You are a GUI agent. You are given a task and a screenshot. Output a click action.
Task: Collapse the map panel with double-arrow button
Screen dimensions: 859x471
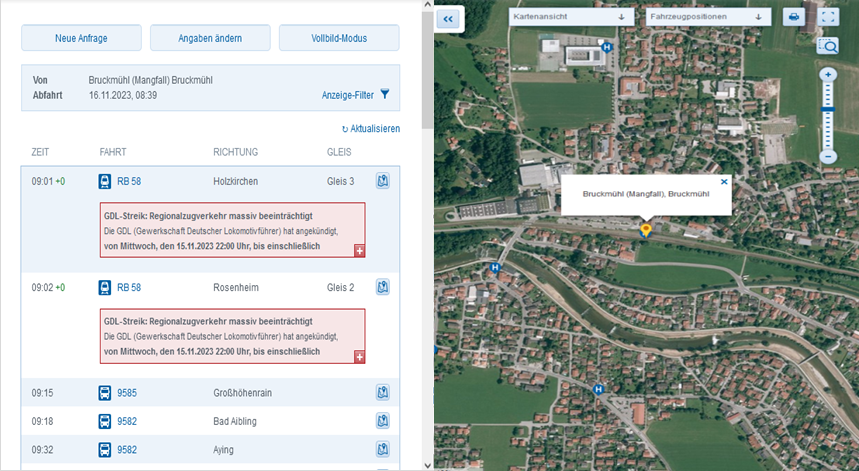coord(448,17)
